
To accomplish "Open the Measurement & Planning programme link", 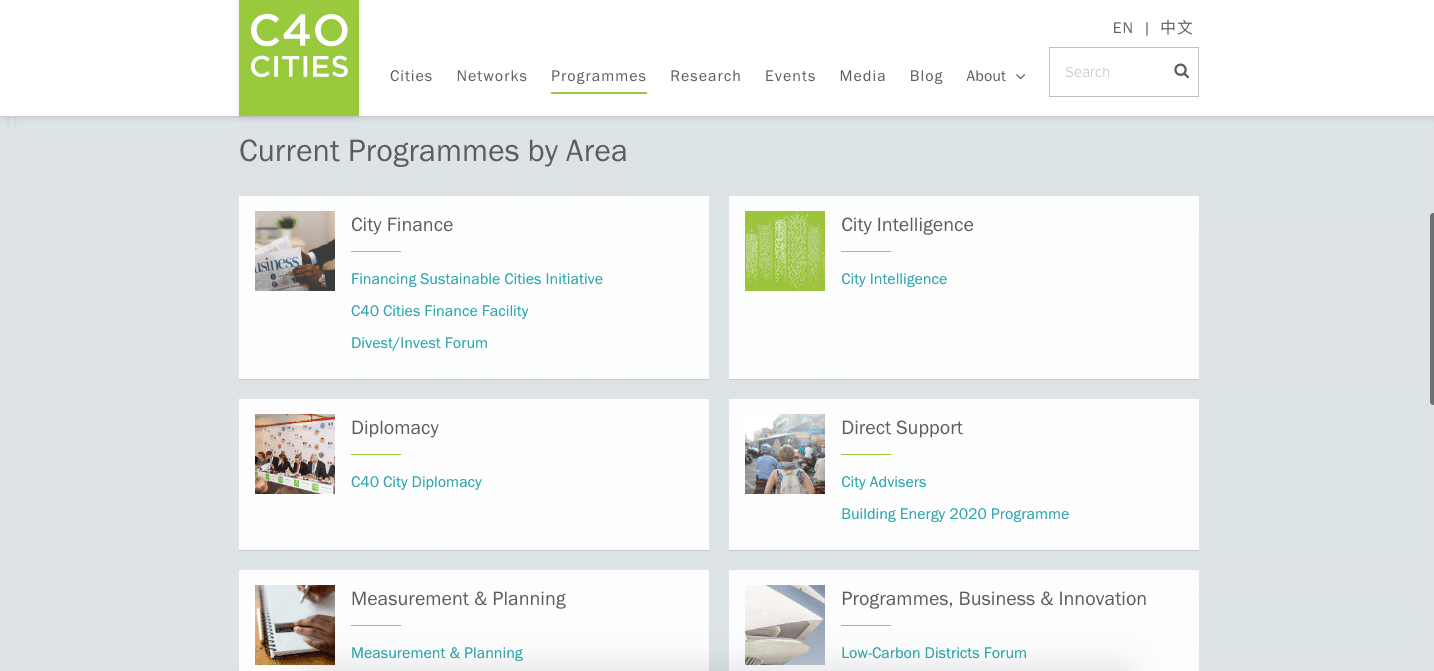I will tap(437, 653).
